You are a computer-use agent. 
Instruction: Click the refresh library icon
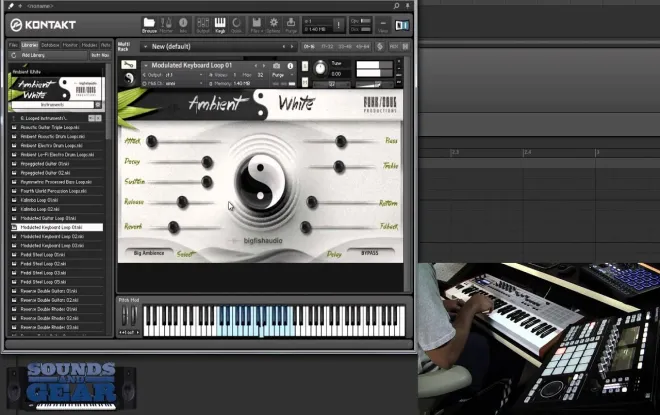tap(14, 55)
